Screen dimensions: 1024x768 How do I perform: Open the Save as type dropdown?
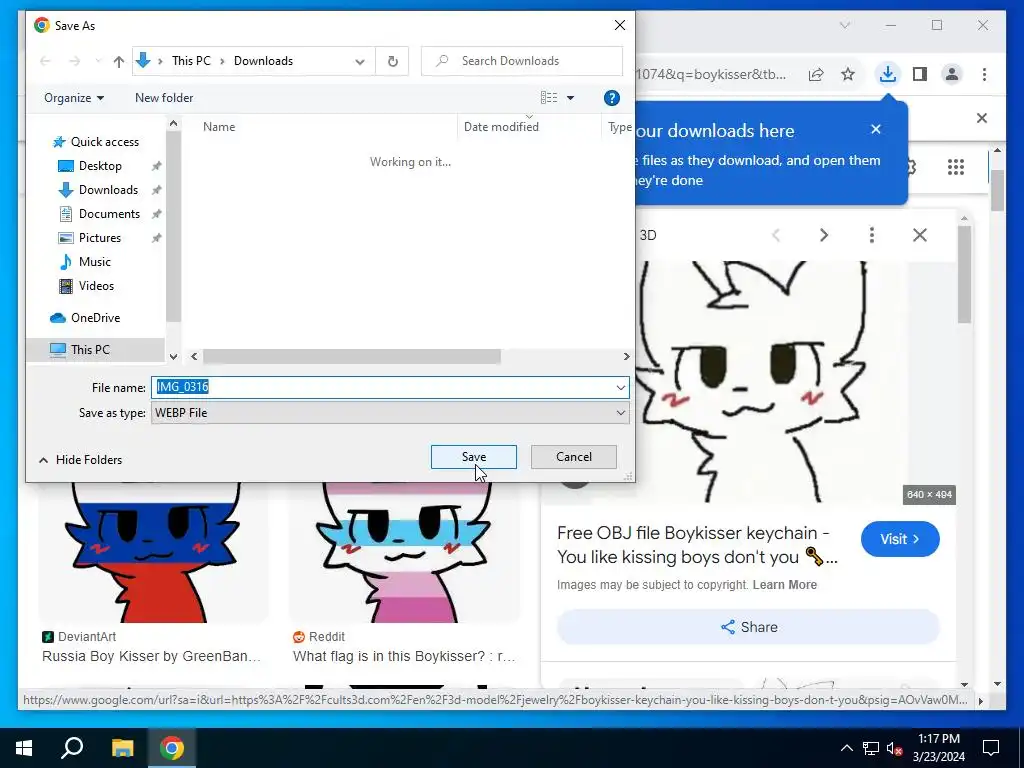tap(390, 413)
